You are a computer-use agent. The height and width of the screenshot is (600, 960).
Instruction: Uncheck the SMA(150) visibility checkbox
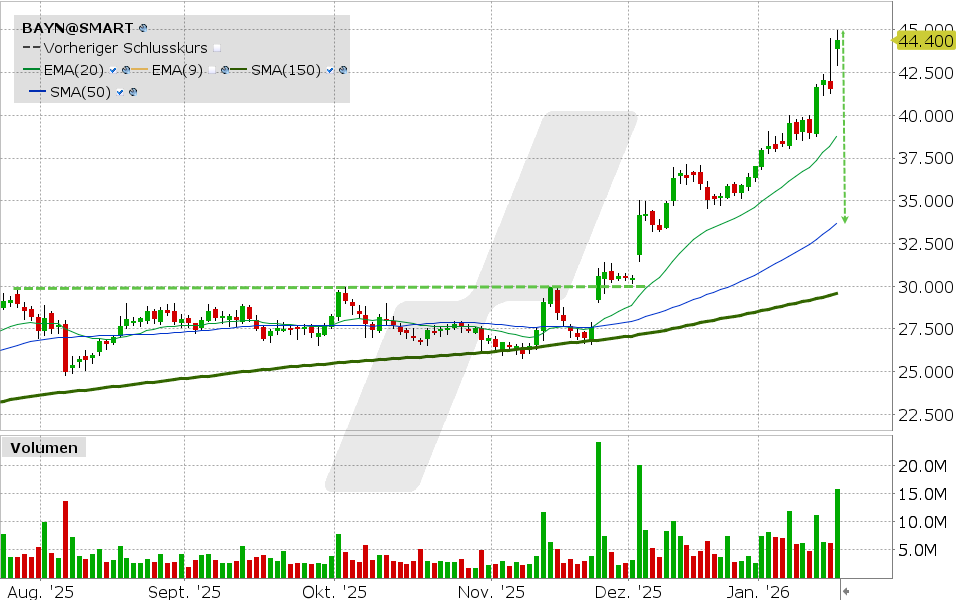click(x=329, y=69)
